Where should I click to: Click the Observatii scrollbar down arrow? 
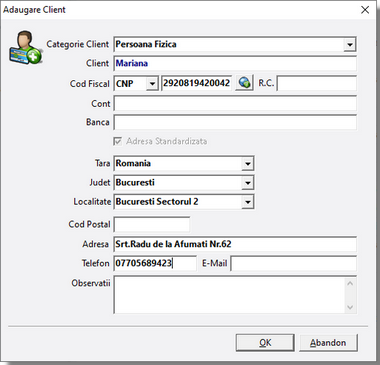click(350, 307)
